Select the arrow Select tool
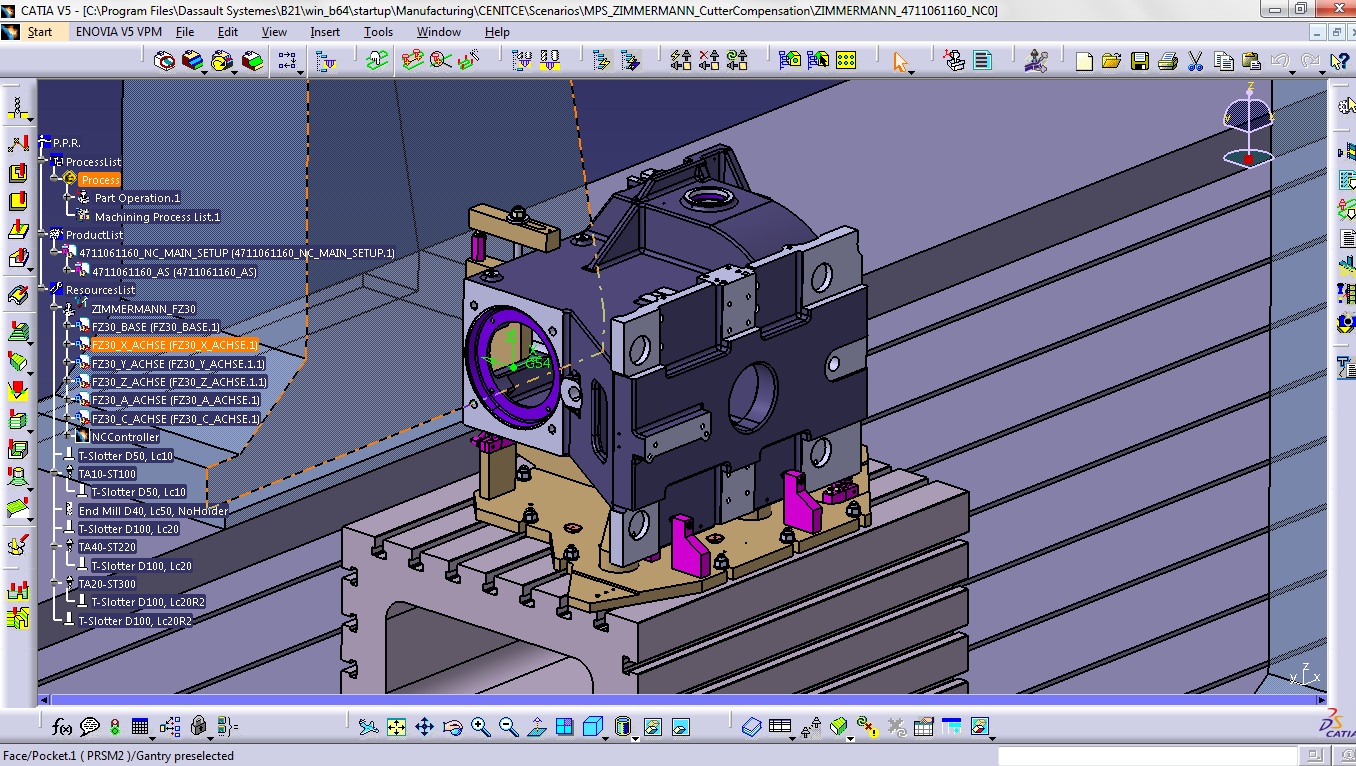This screenshot has height=766, width=1356. (901, 62)
